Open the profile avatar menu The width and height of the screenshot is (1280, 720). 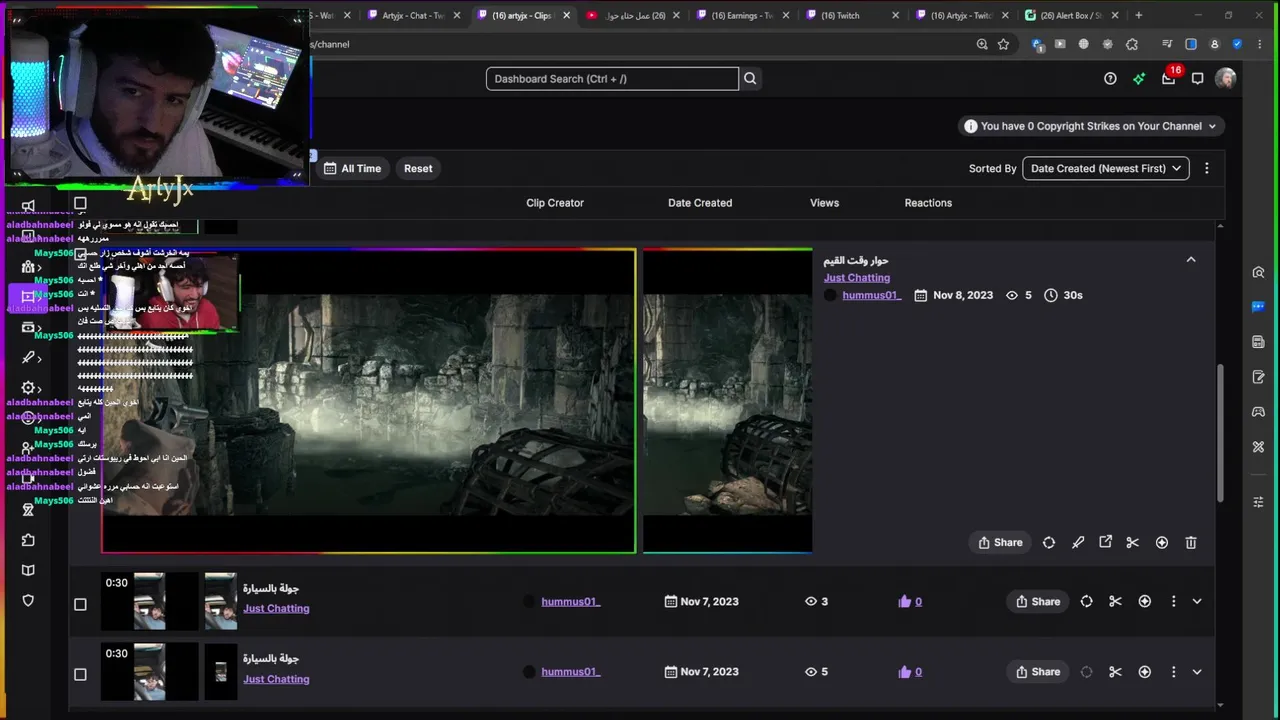point(1226,79)
